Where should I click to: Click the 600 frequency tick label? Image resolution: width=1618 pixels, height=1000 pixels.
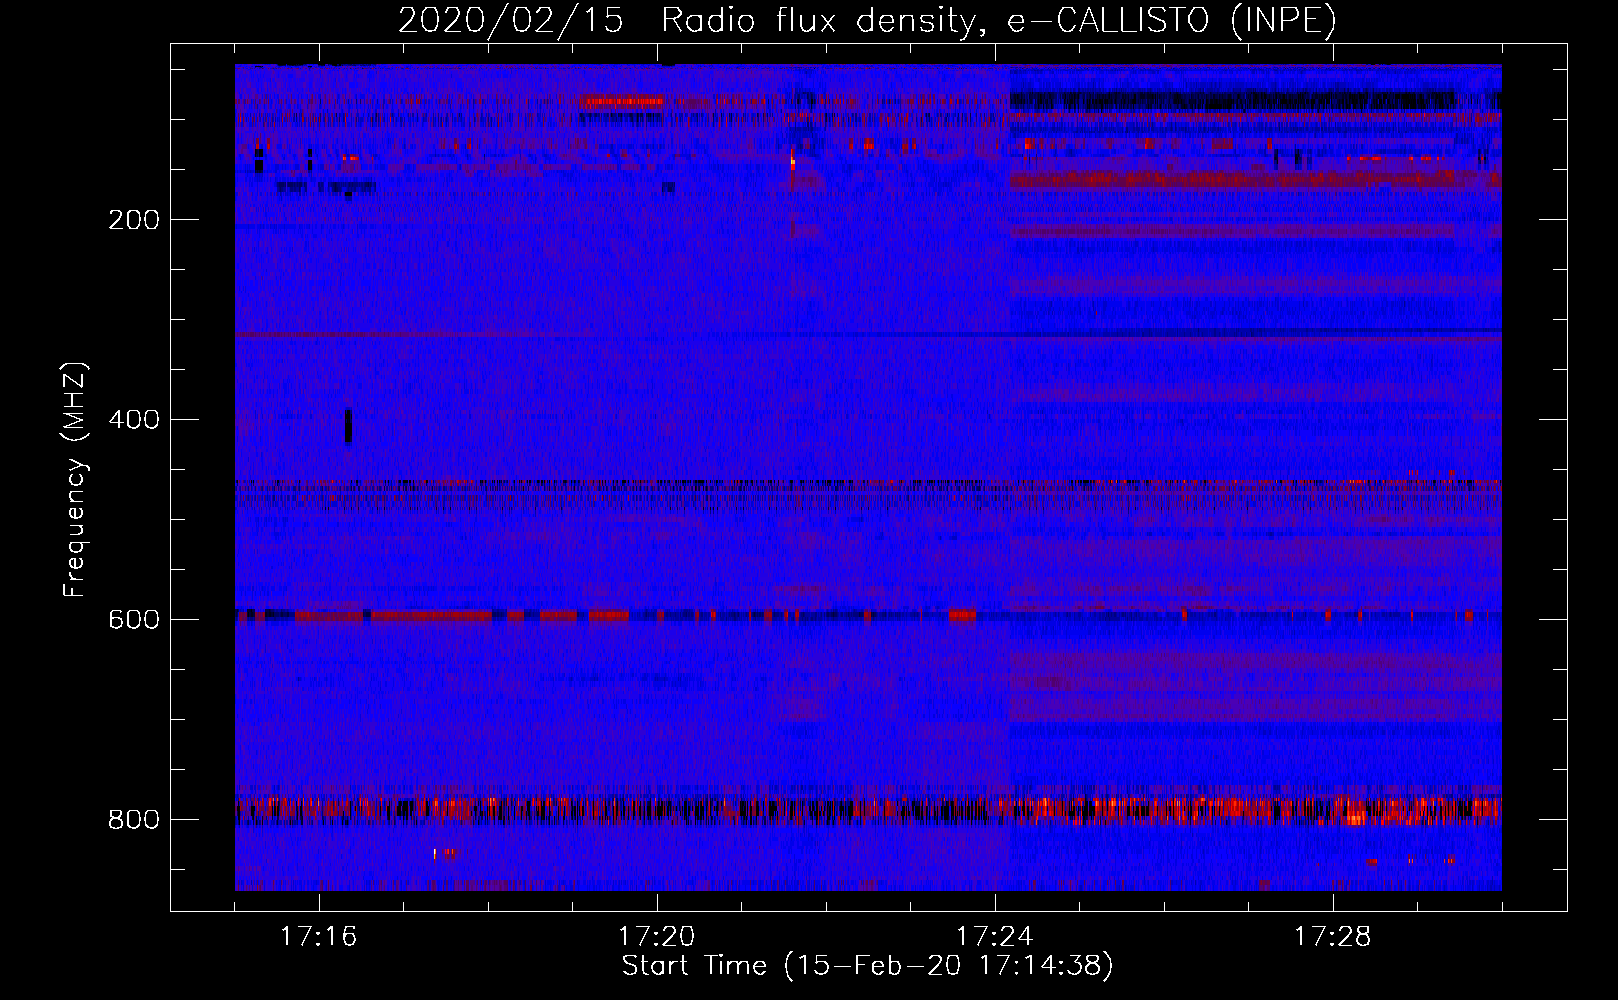pos(134,620)
